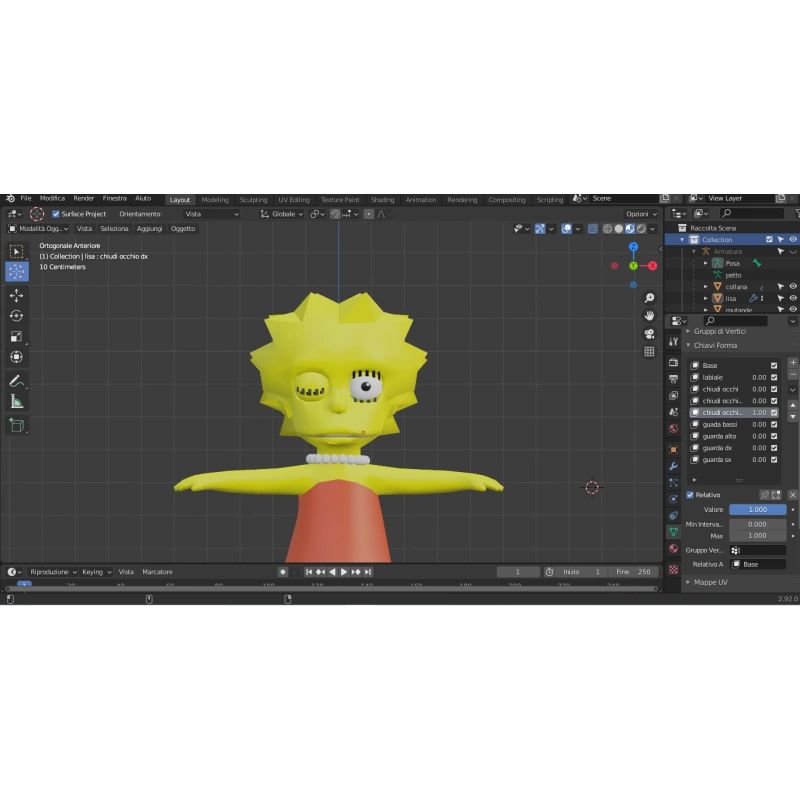Image resolution: width=800 pixels, height=800 pixels.
Task: Switch to wireframe viewport shading
Action: (x=607, y=229)
